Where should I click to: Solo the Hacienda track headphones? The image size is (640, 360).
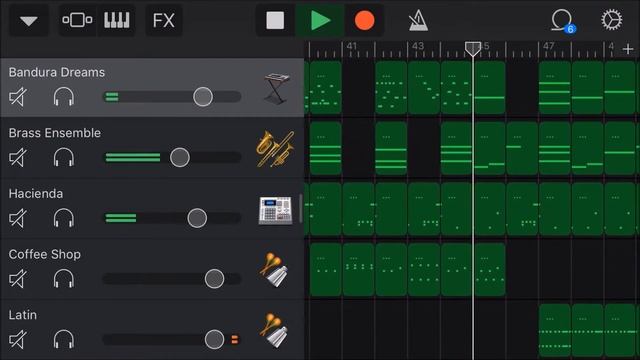point(64,218)
